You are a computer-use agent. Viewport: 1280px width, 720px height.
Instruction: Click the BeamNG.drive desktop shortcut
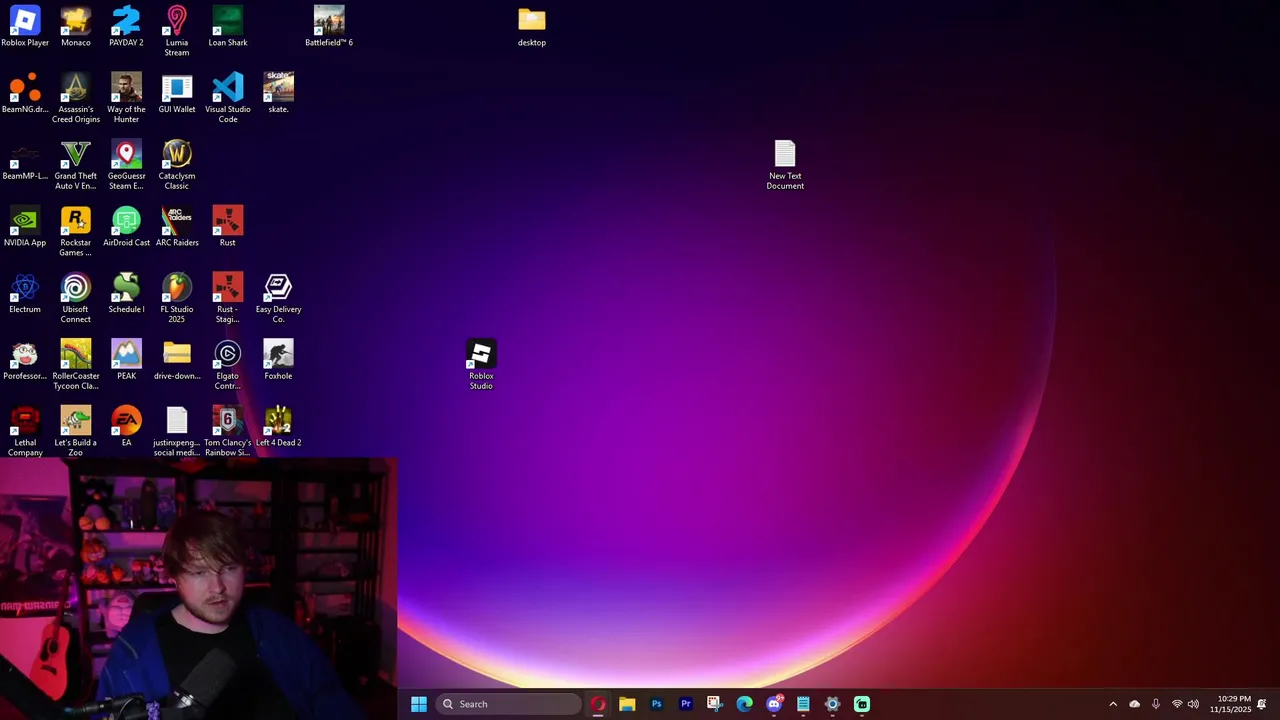coord(25,93)
